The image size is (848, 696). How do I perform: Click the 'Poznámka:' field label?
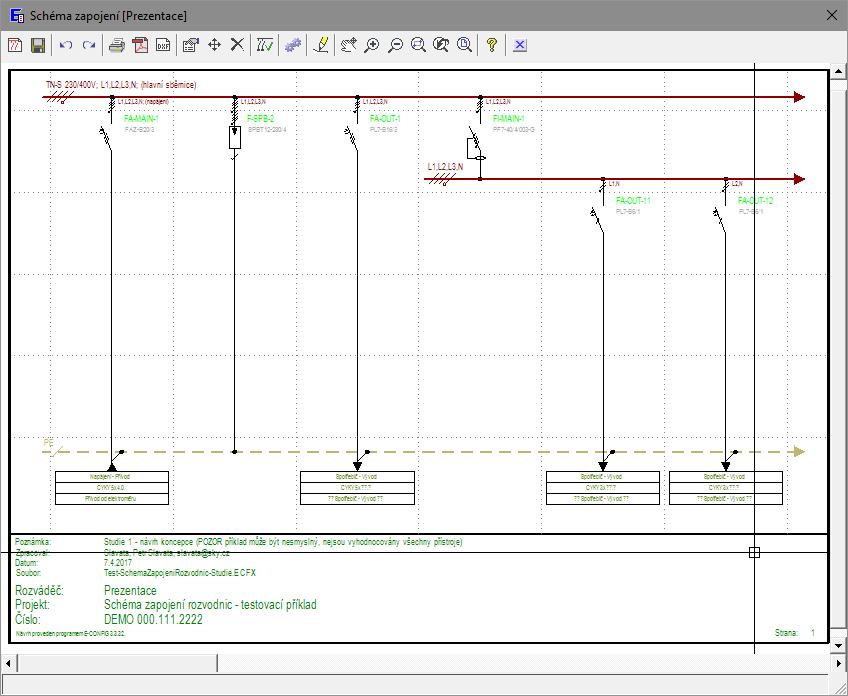(33, 542)
